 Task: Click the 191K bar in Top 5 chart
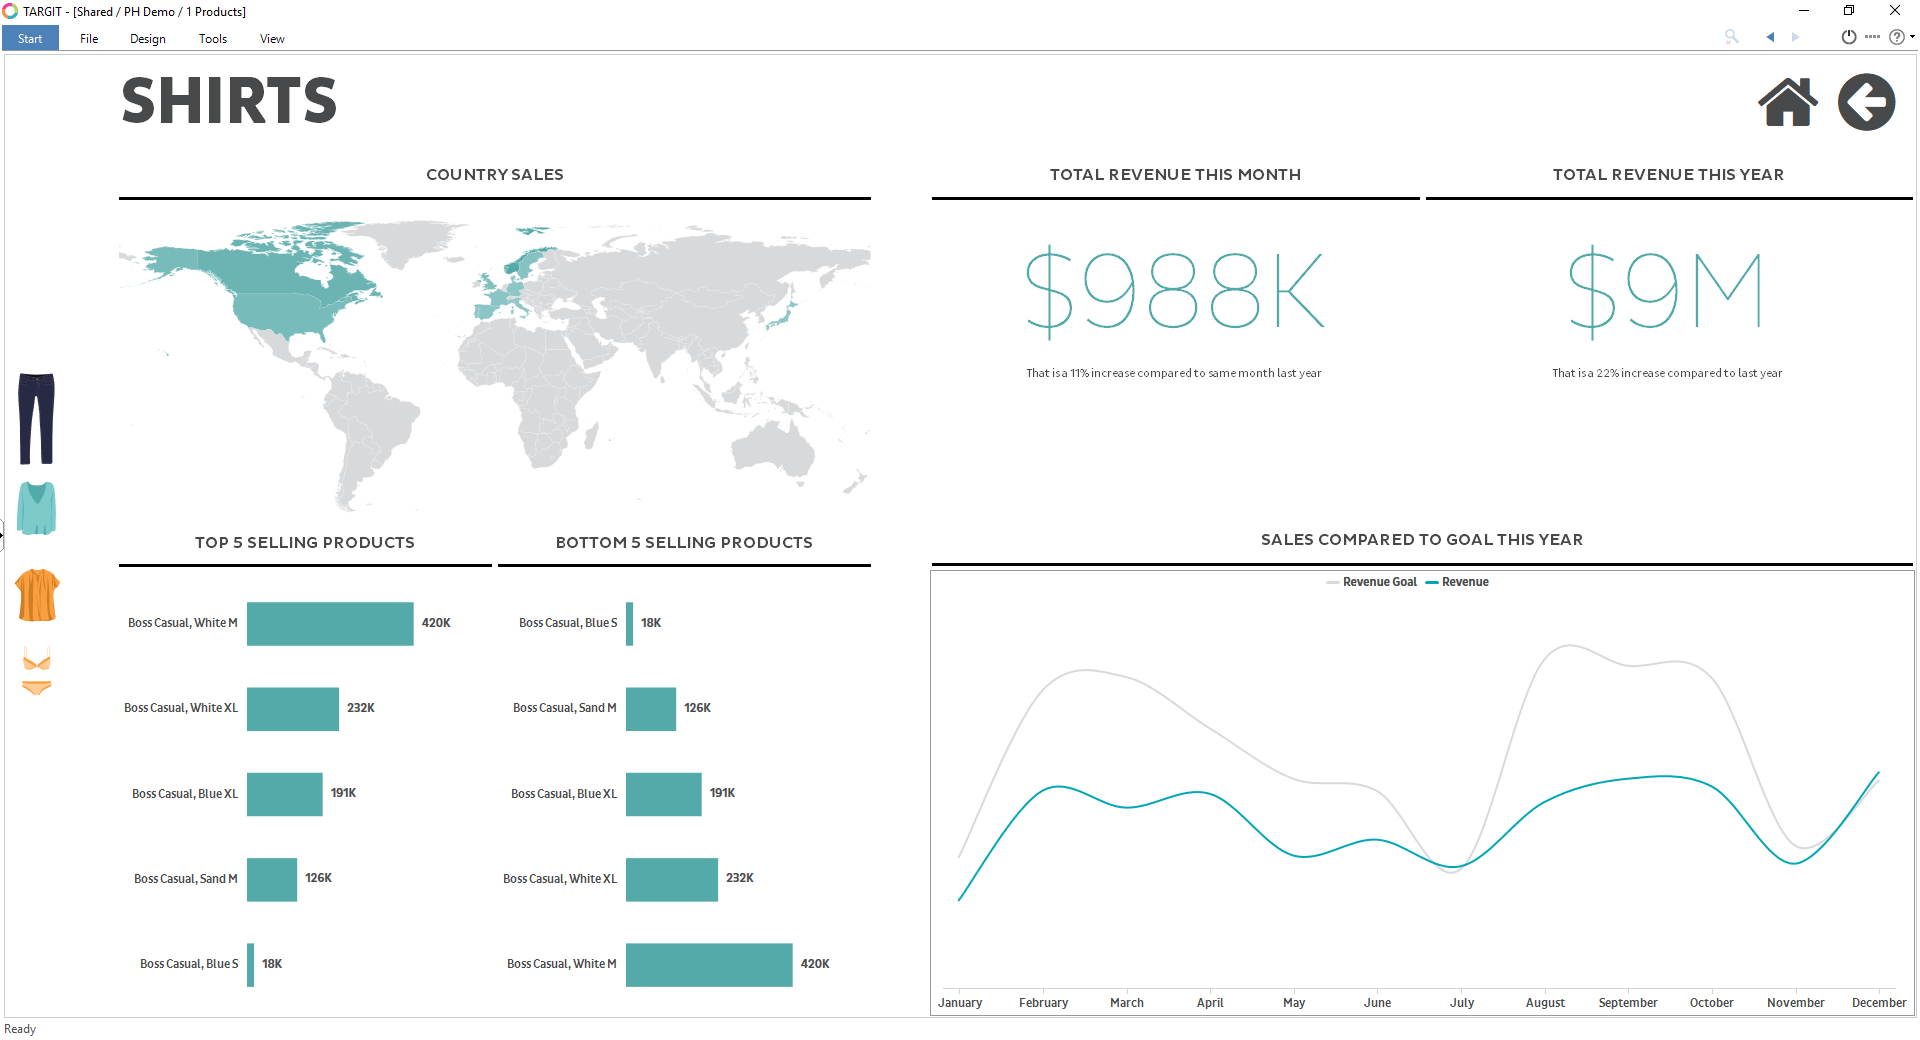[285, 794]
